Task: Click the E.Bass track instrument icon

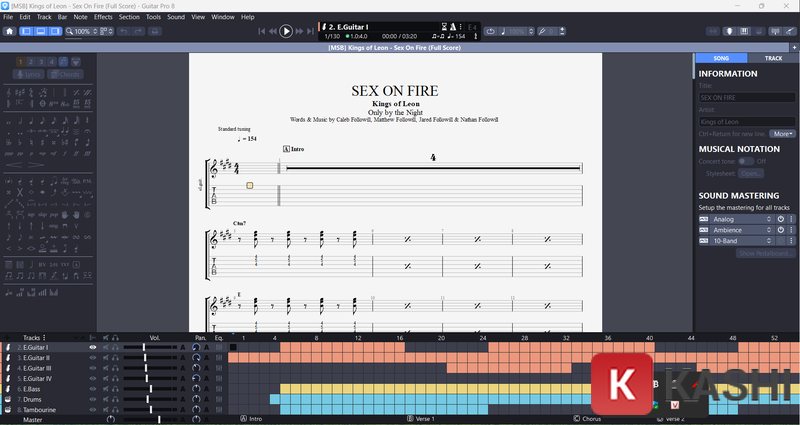Action: [x=8, y=389]
